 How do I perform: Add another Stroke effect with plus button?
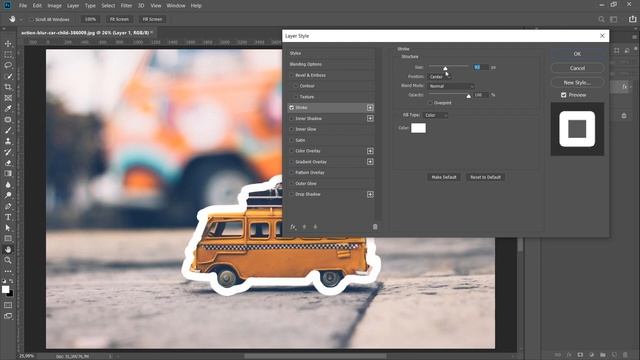point(370,108)
